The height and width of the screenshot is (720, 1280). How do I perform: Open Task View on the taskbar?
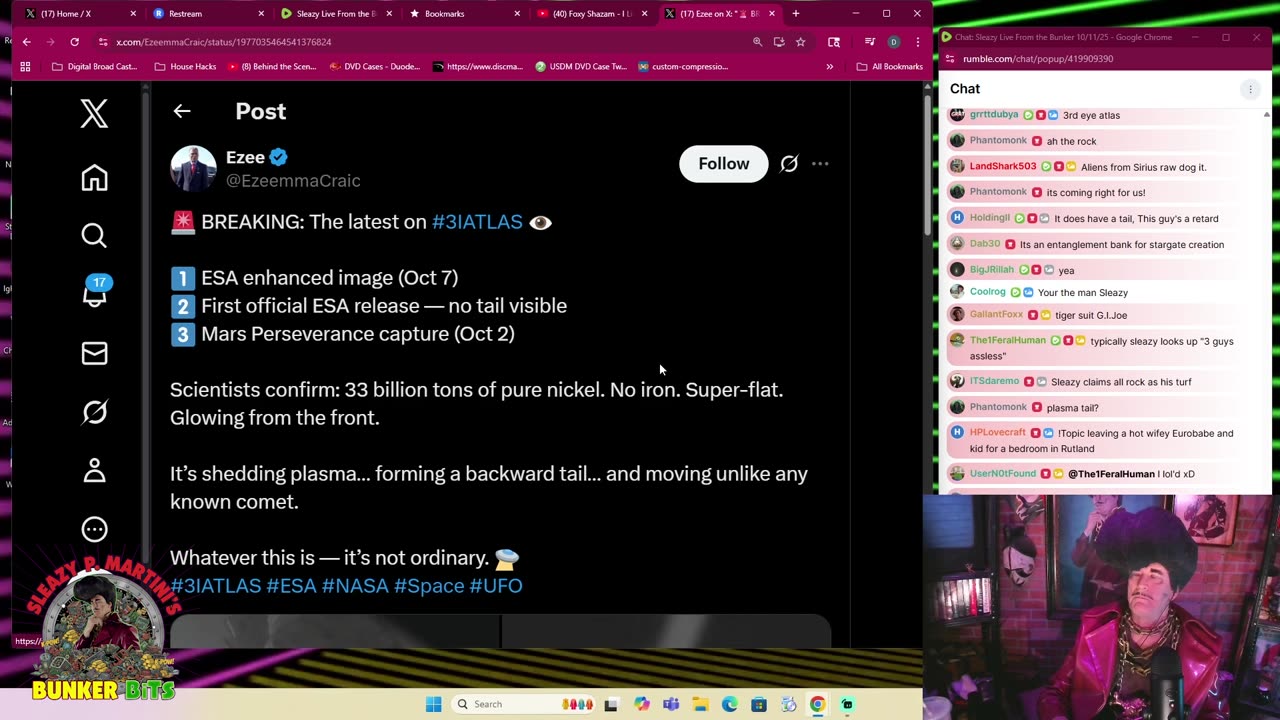[611, 704]
